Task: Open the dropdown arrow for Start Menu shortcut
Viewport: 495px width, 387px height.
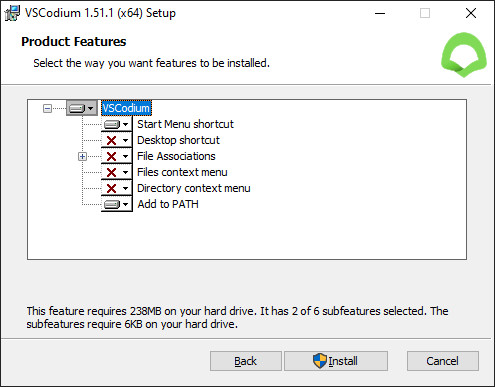Action: pos(125,125)
